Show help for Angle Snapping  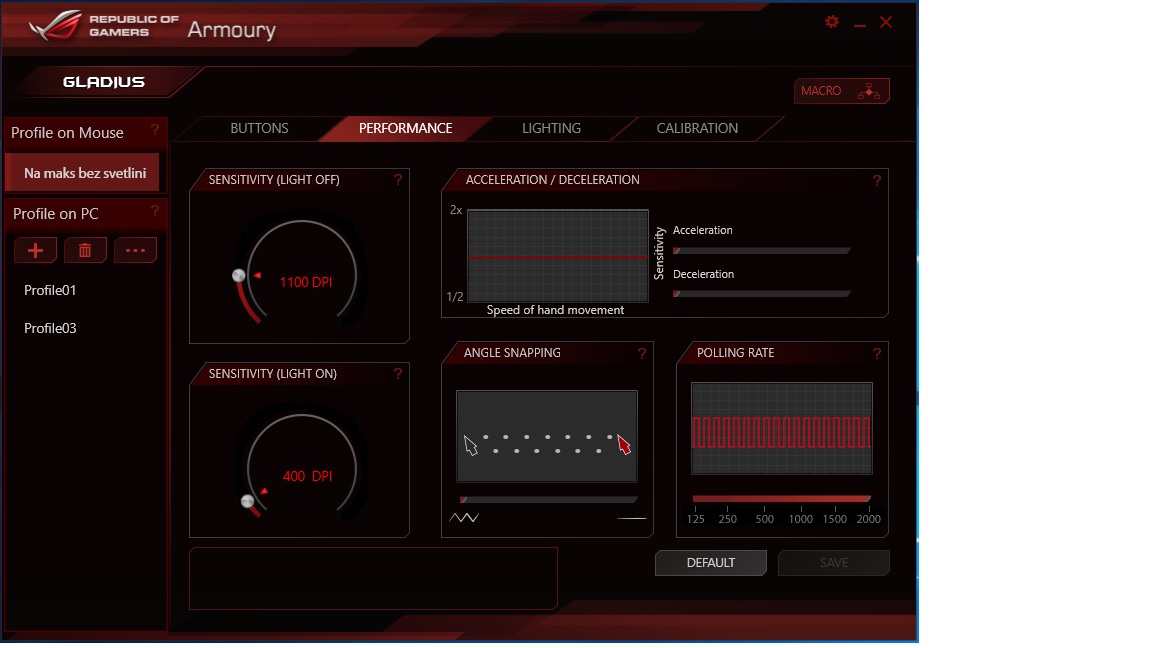(641, 353)
